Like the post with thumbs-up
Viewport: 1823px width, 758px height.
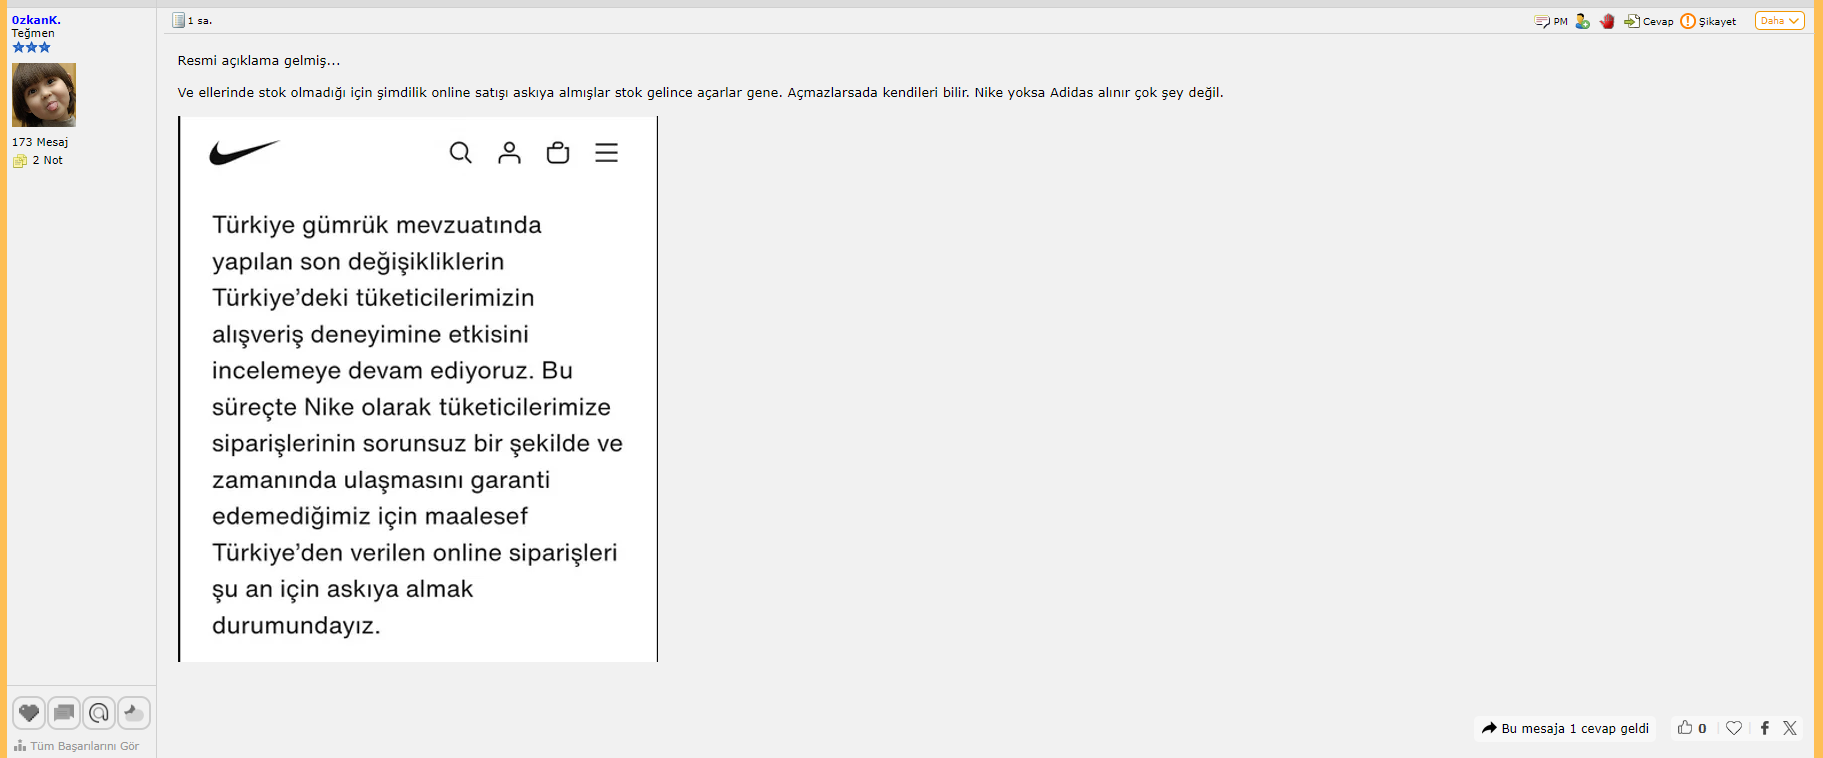click(1685, 728)
